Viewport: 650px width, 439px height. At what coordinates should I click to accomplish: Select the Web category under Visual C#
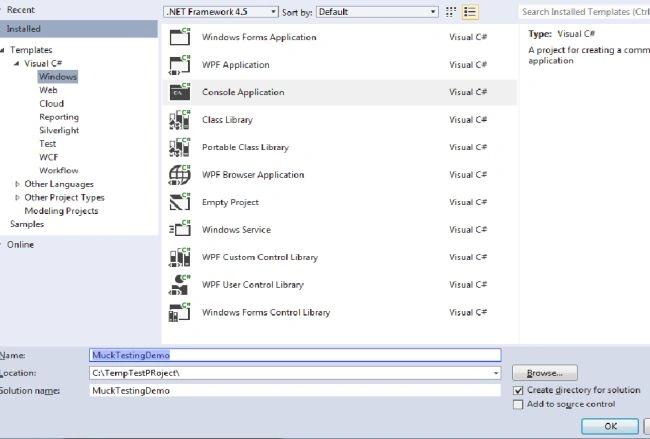click(x=48, y=90)
